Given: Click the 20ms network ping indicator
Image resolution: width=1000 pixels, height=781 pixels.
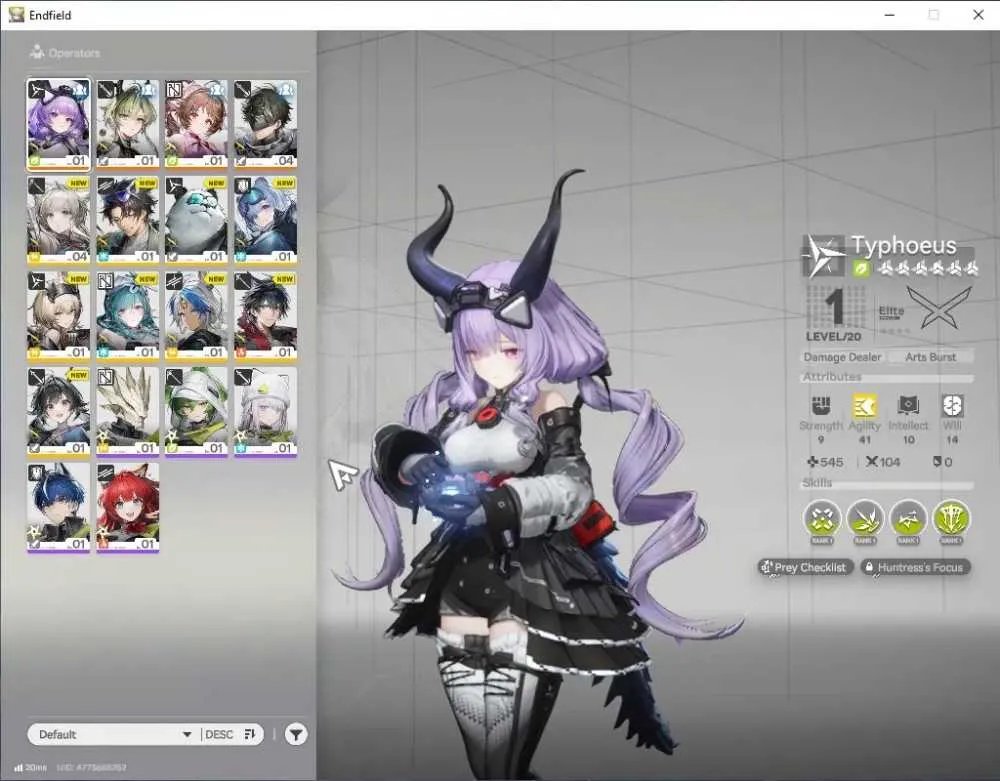Looking at the screenshot, I should (x=30, y=768).
